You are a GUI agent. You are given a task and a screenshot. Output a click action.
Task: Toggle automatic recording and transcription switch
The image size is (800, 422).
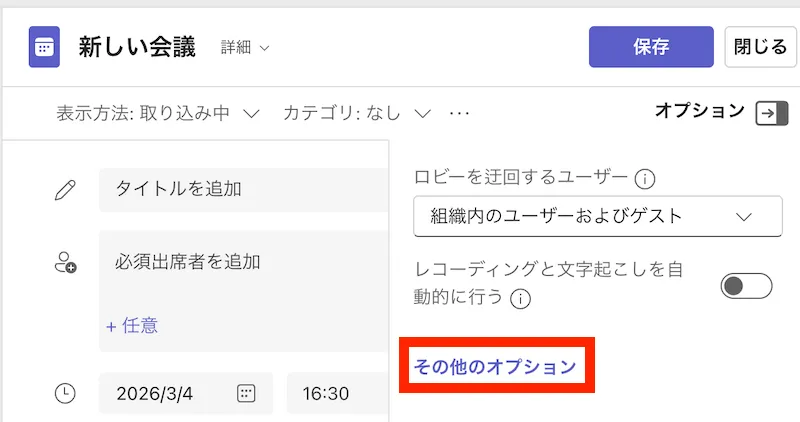tap(746, 286)
